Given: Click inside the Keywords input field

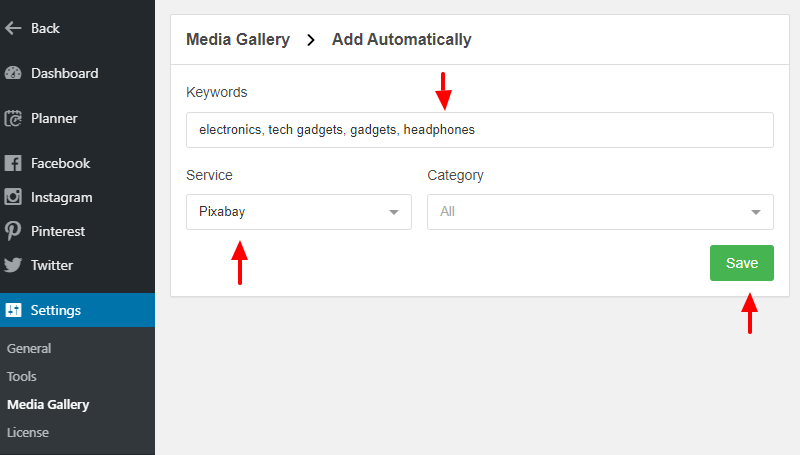Looking at the screenshot, I should (x=480, y=130).
